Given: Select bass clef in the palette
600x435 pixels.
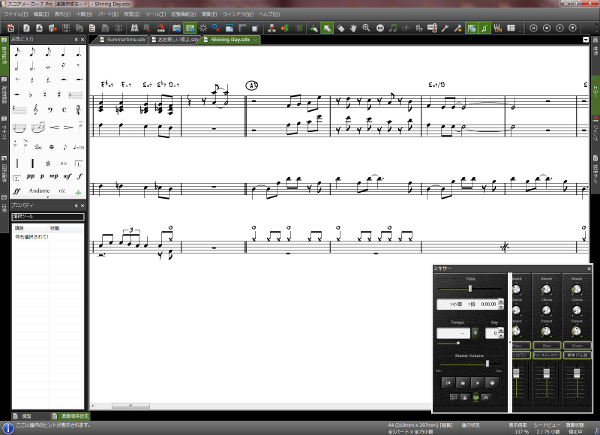Looking at the screenshot, I should [x=50, y=110].
